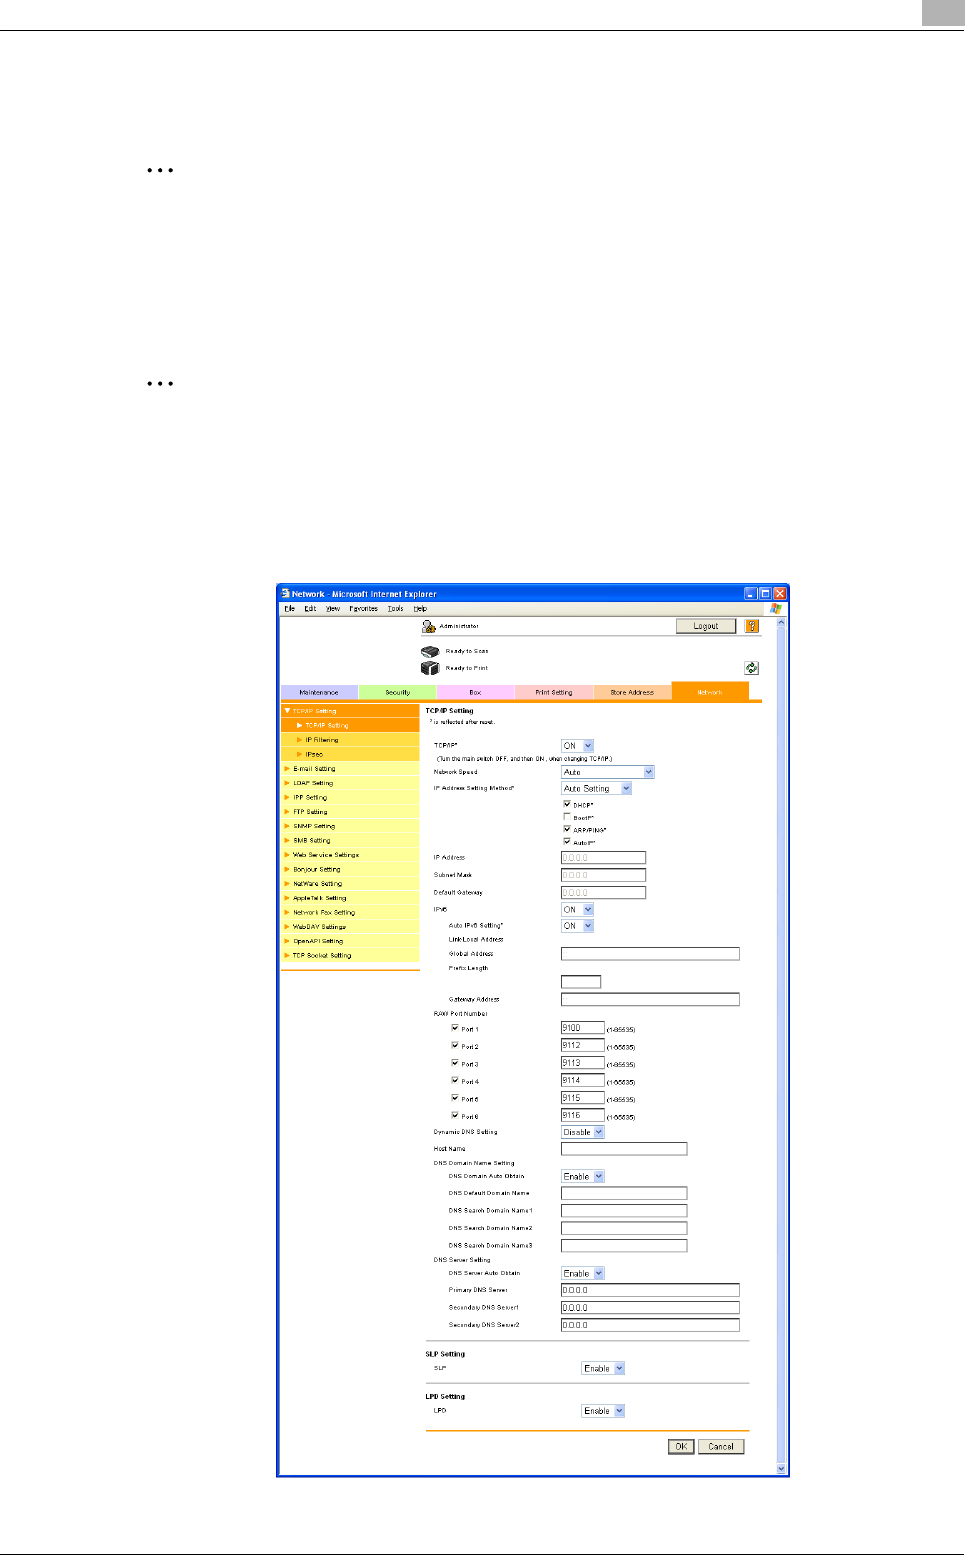Viewport: 965px width, 1555px height.
Task: Open the Tools menu
Action: tap(395, 608)
